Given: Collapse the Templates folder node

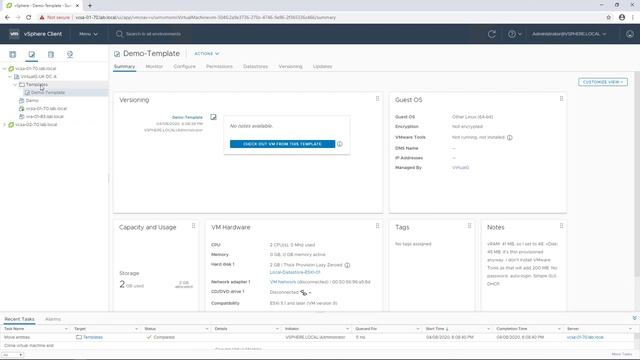Looking at the screenshot, I should tap(15, 84).
